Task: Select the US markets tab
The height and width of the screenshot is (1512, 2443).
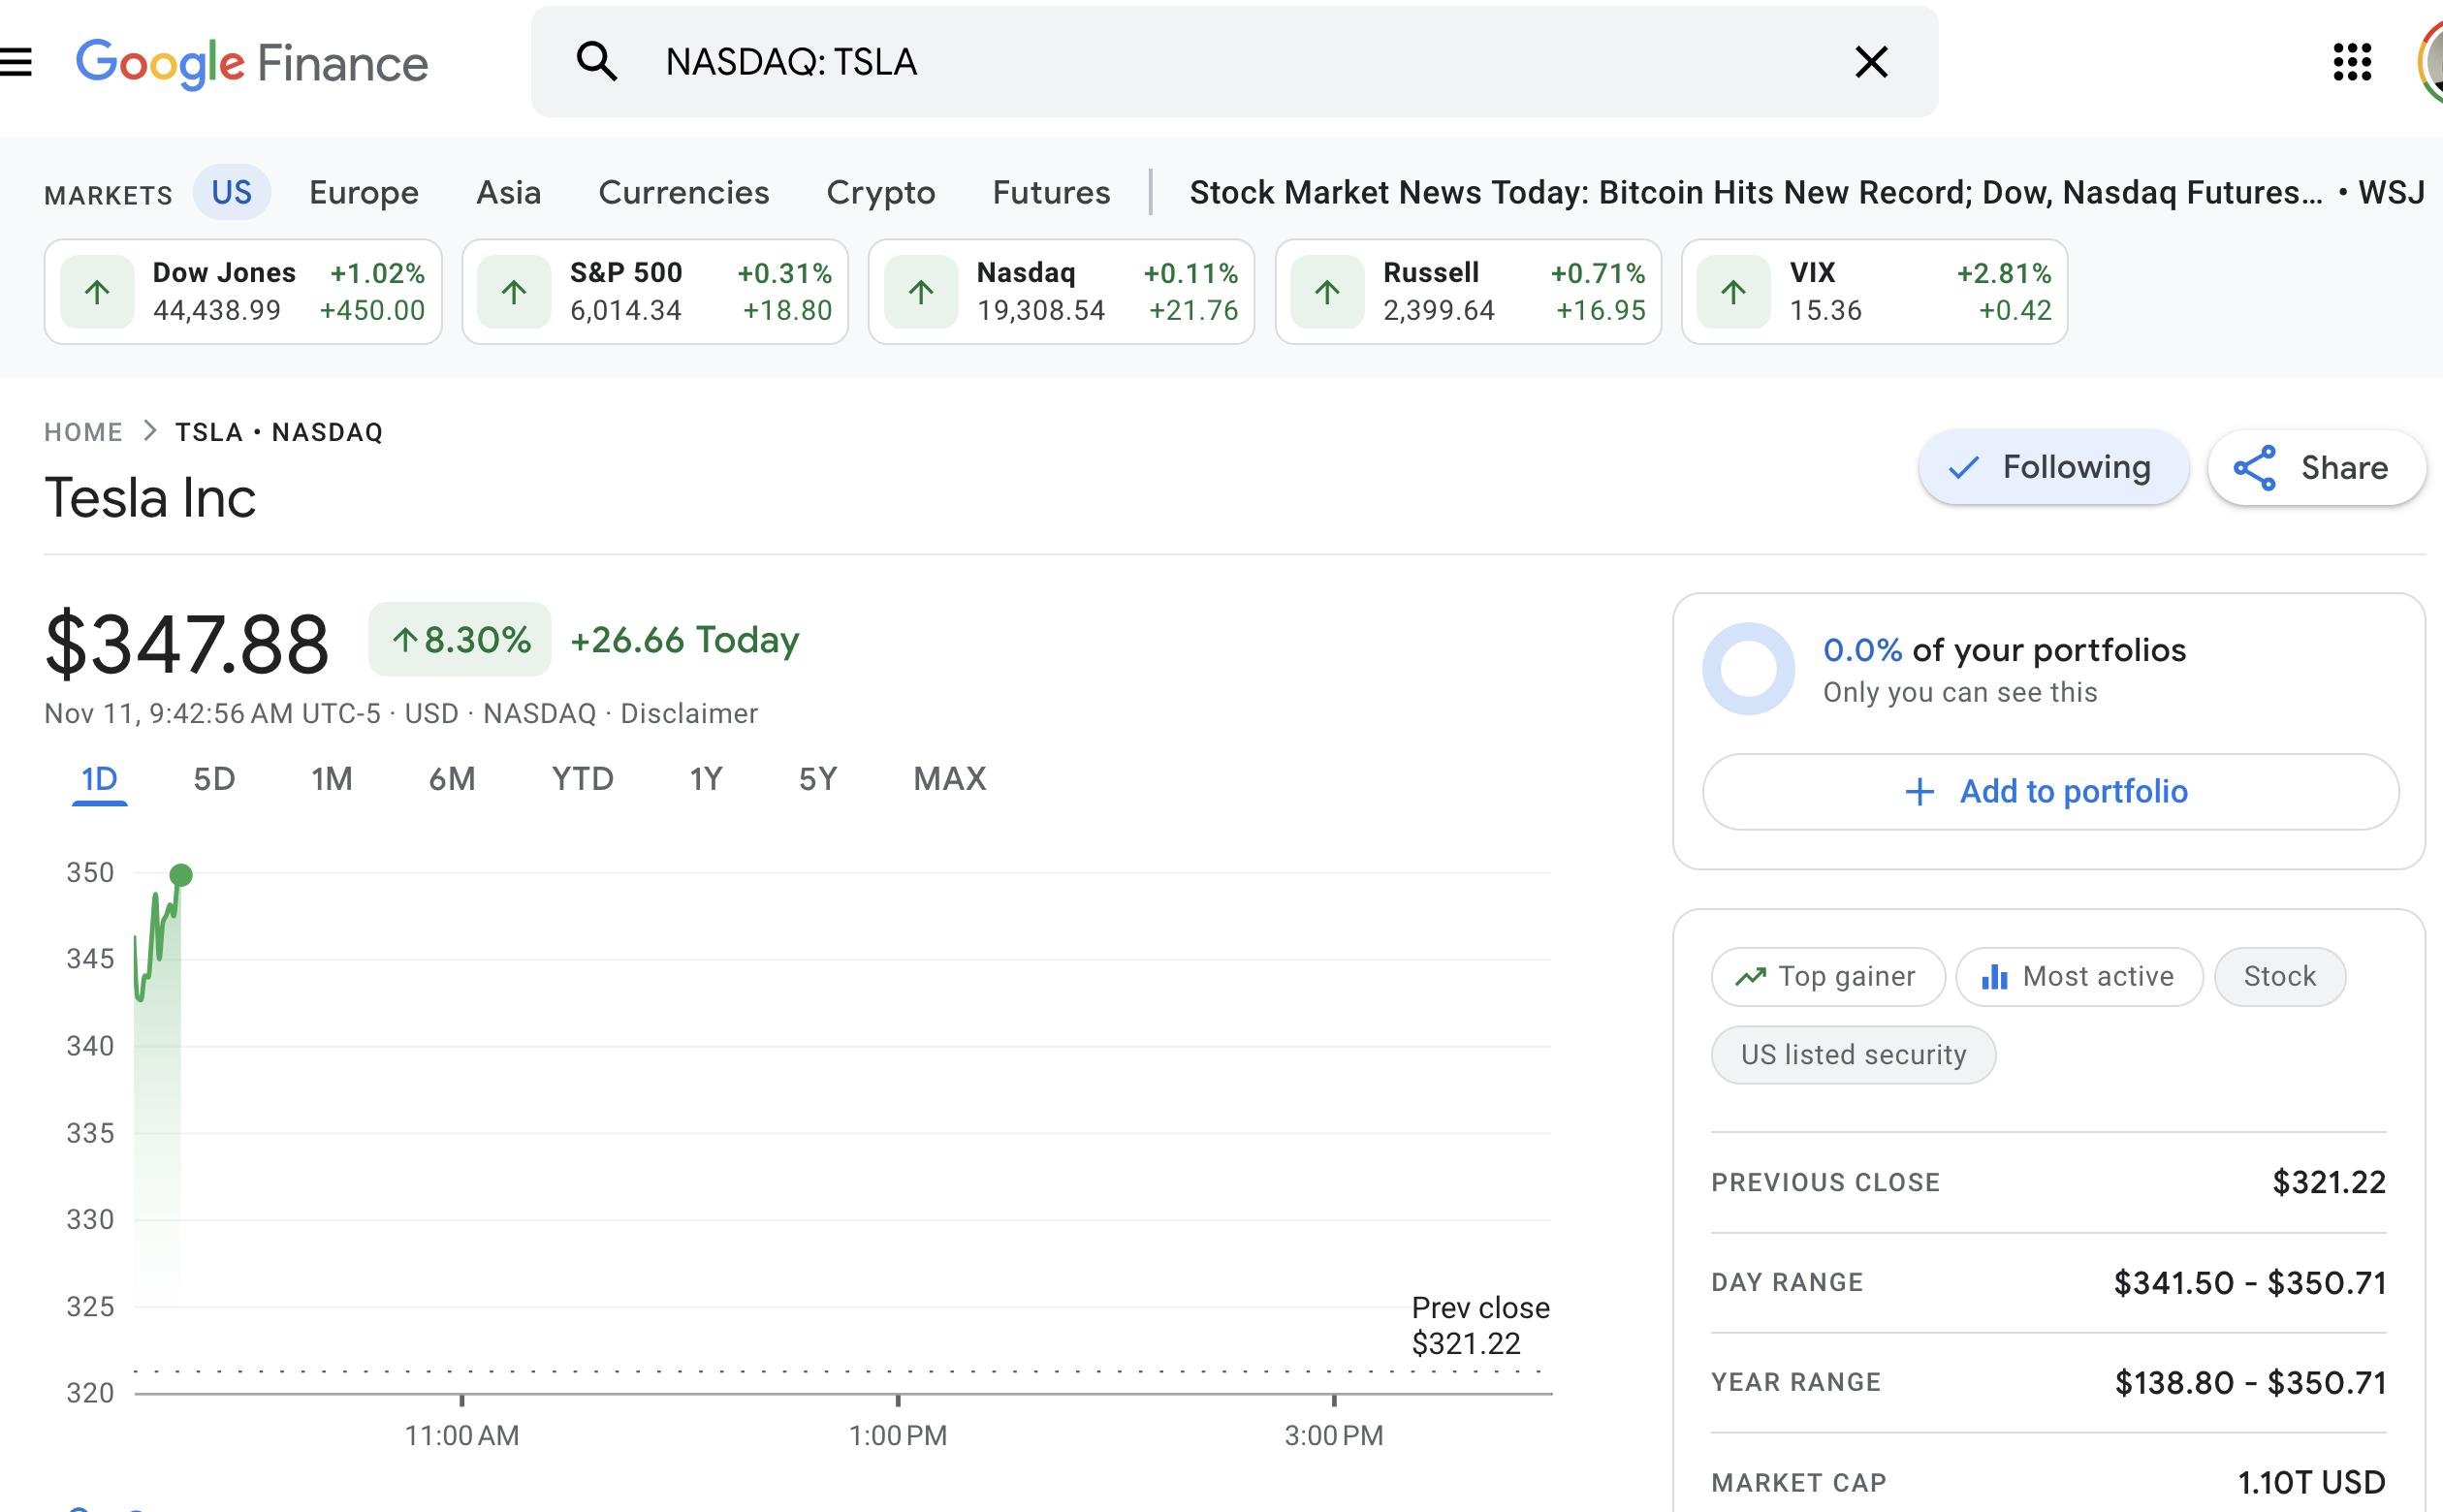Action: [232, 192]
